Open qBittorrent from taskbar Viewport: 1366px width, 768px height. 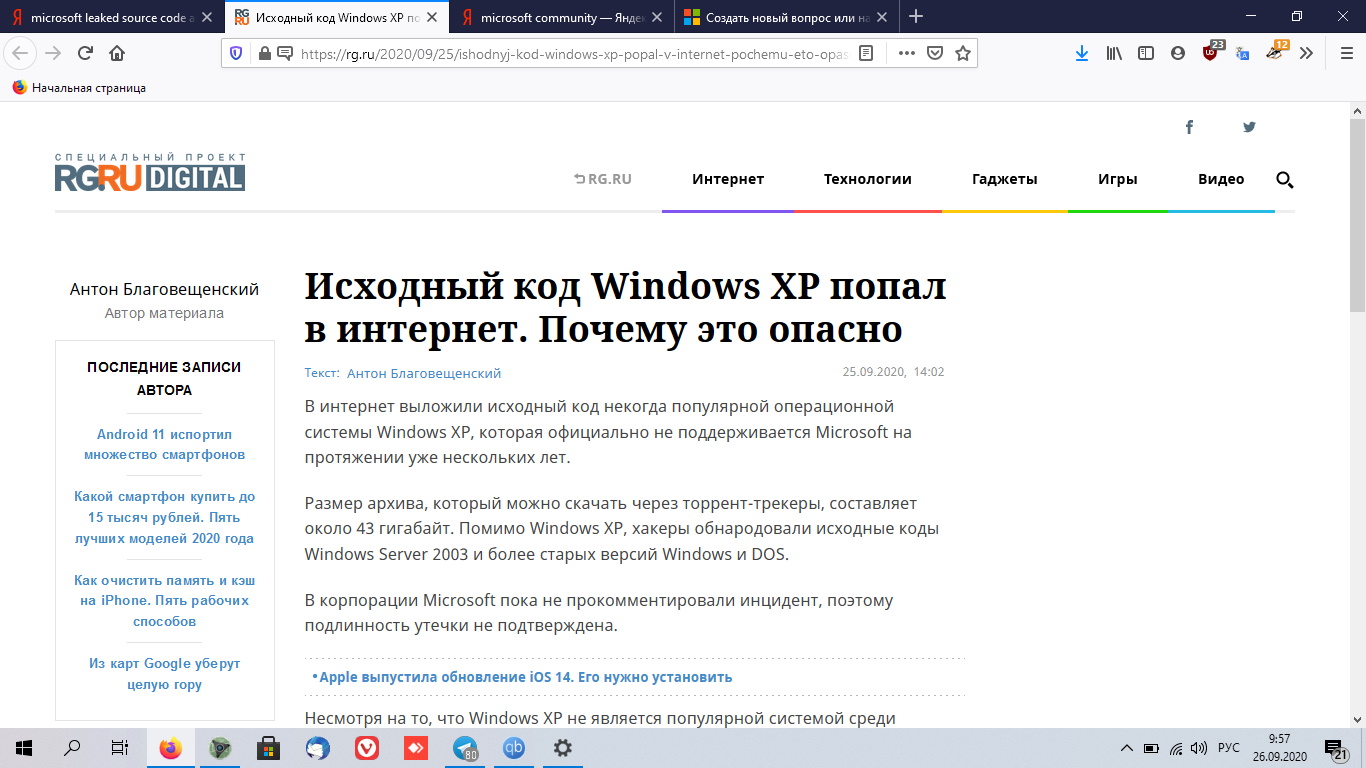(x=514, y=748)
